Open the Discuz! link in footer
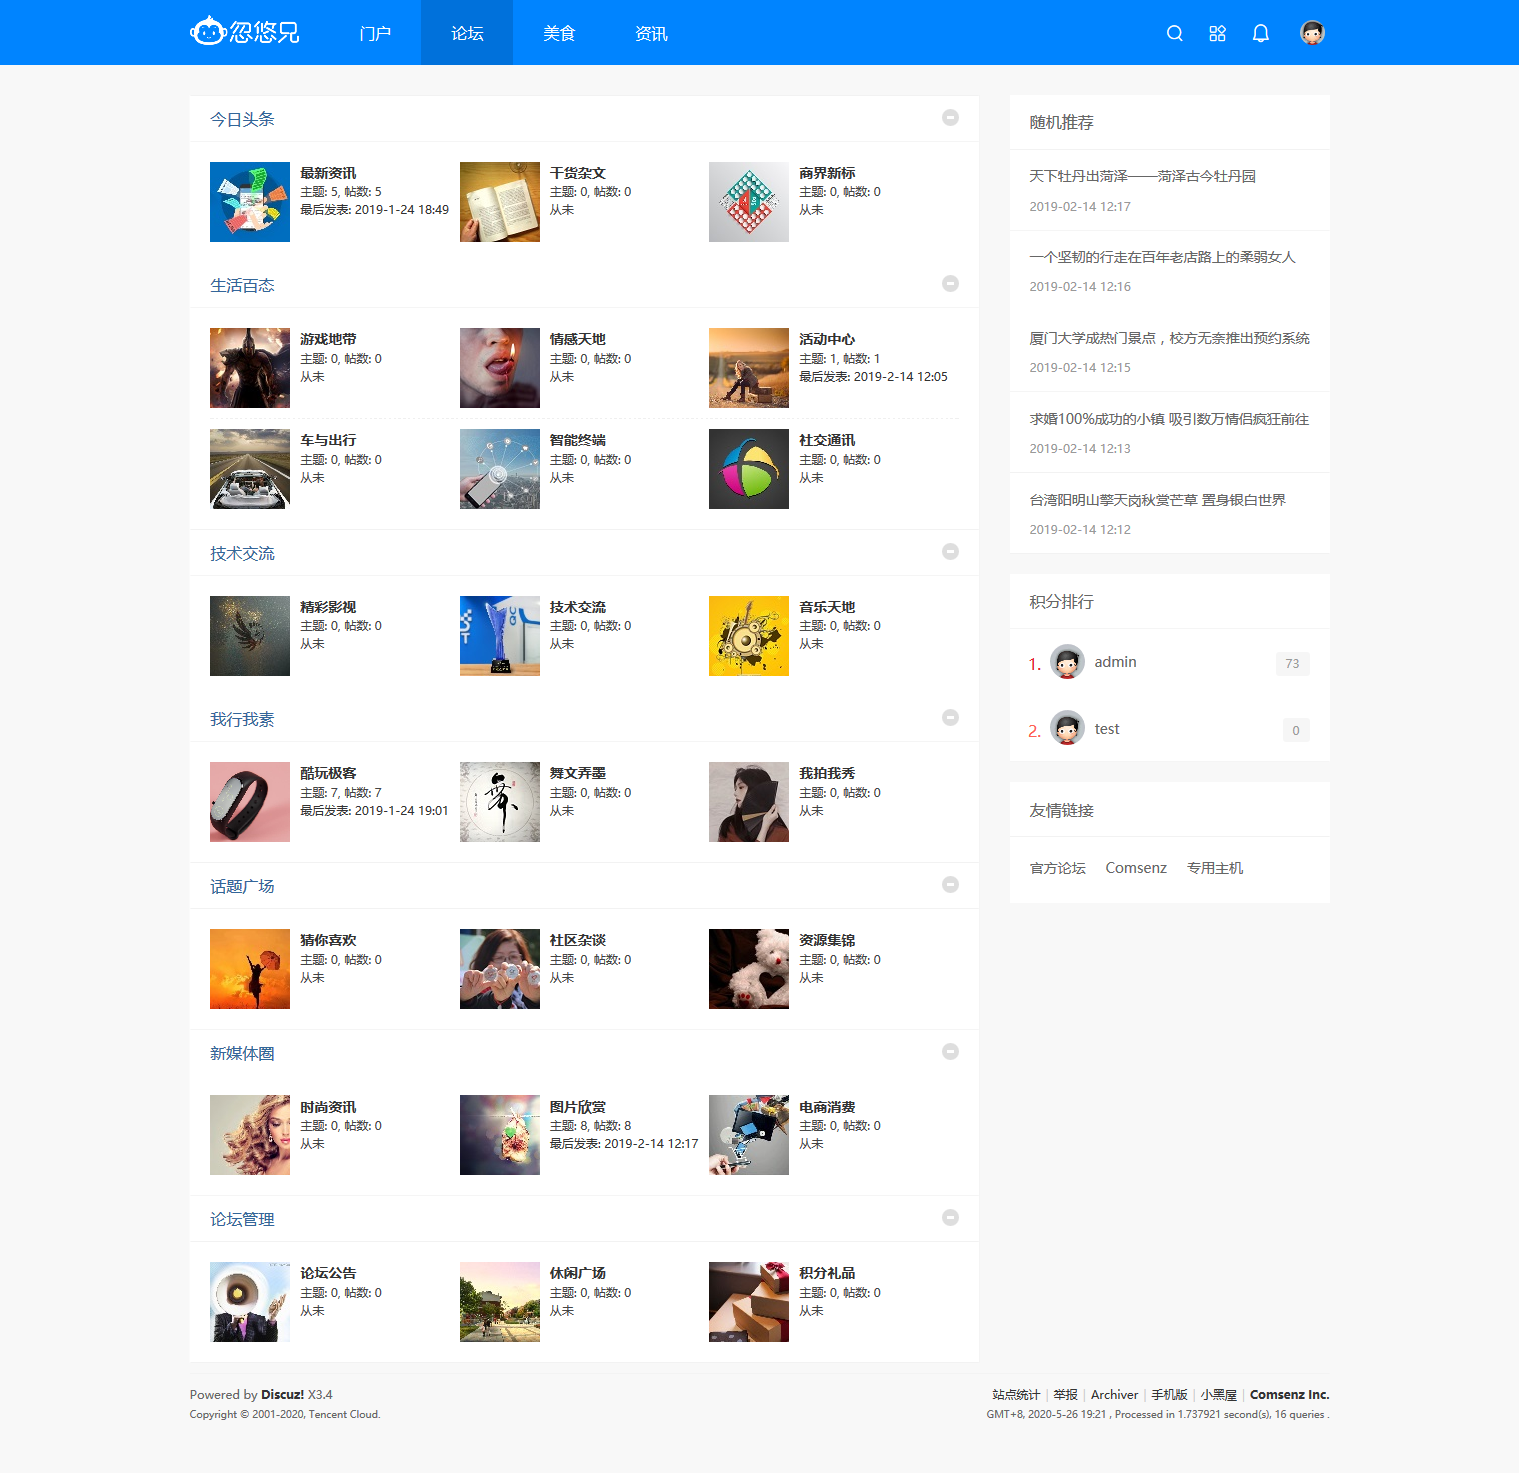1519x1473 pixels. click(x=282, y=1394)
